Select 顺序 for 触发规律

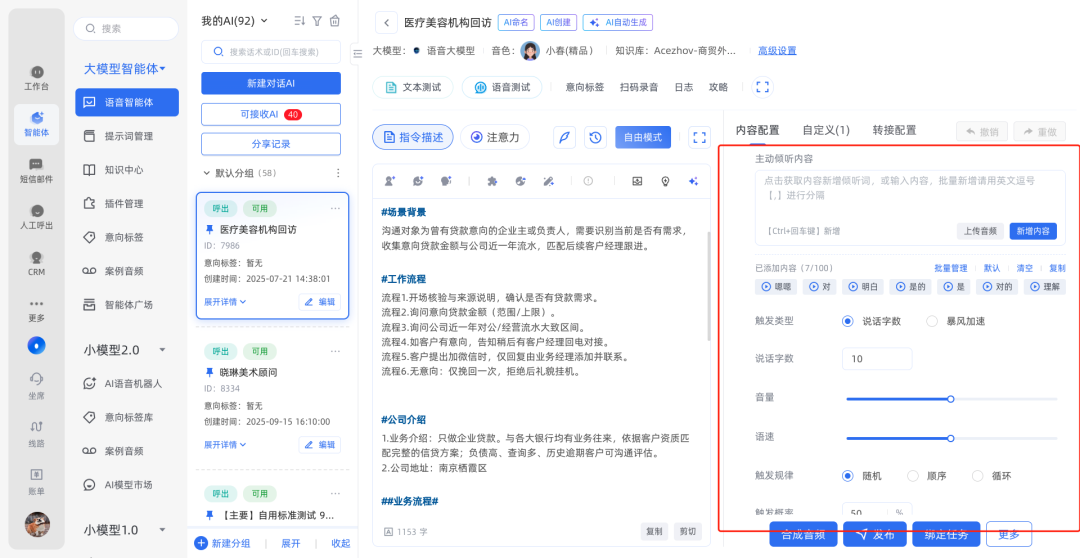point(912,476)
